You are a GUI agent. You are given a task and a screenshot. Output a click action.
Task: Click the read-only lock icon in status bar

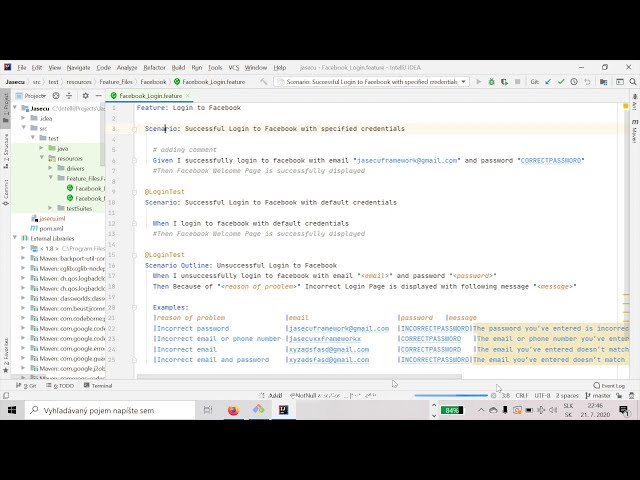point(619,396)
